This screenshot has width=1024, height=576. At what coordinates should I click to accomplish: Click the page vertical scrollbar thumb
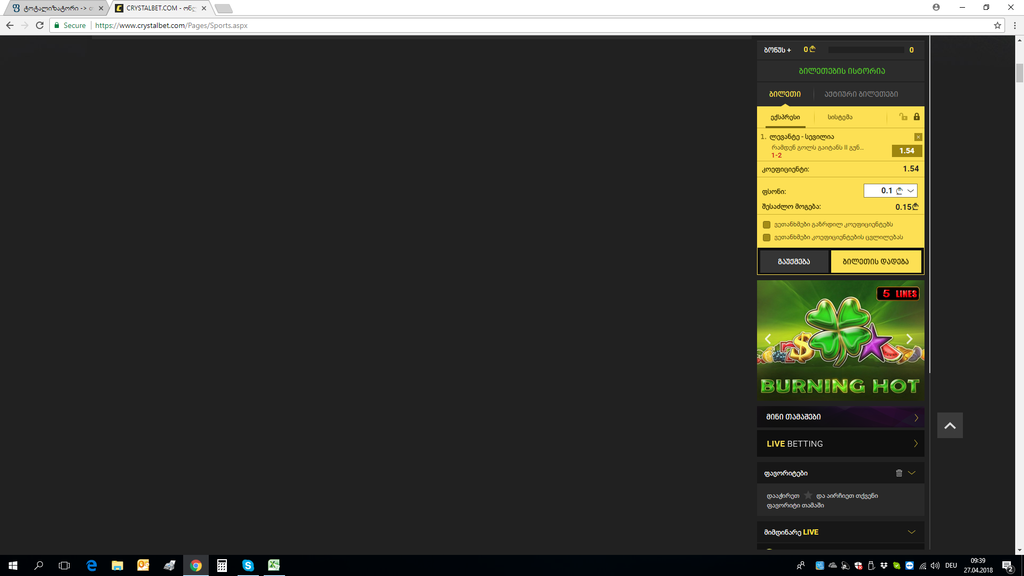click(1019, 73)
